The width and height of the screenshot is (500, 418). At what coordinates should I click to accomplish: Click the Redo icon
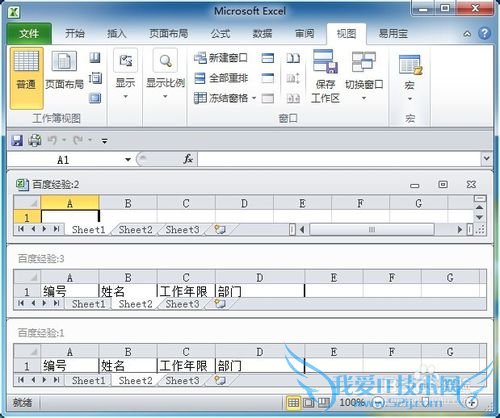pos(78,140)
